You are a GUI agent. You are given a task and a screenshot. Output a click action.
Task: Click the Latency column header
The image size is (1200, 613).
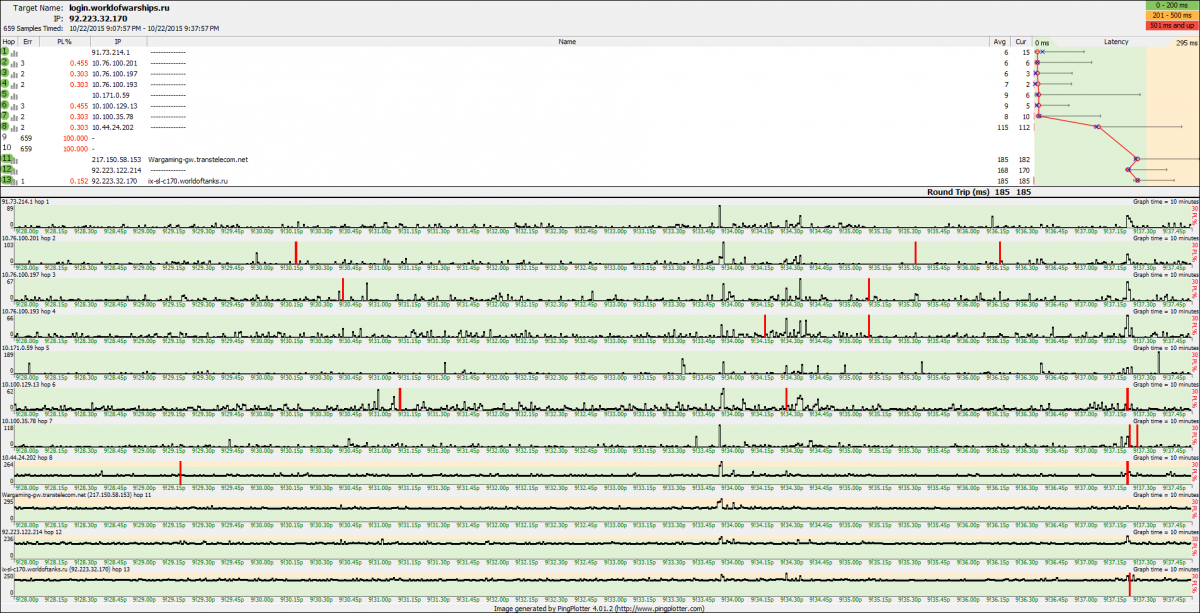[1116, 42]
